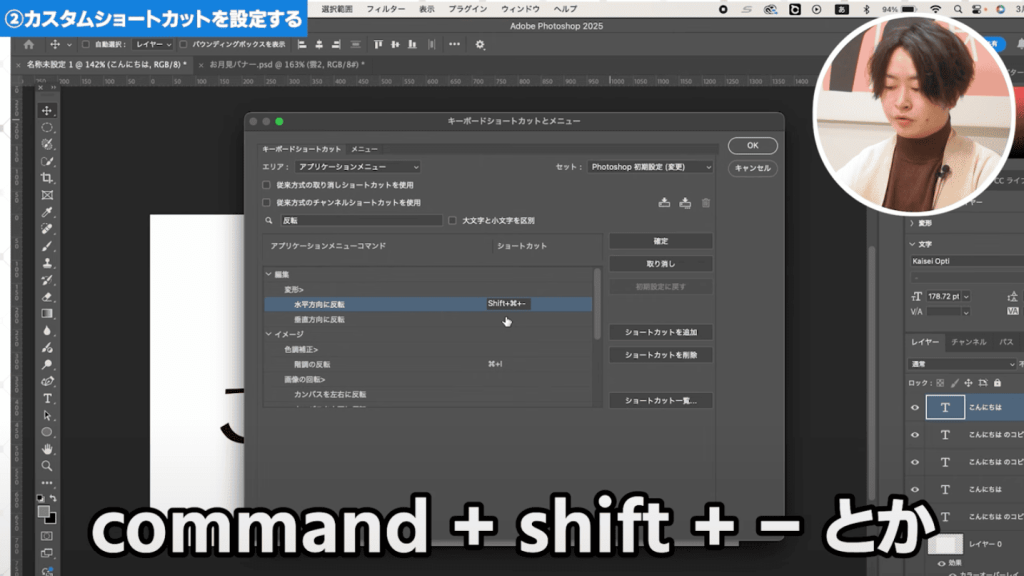Collapse the 編集 tree group
The image size is (1024, 576).
coord(268,274)
